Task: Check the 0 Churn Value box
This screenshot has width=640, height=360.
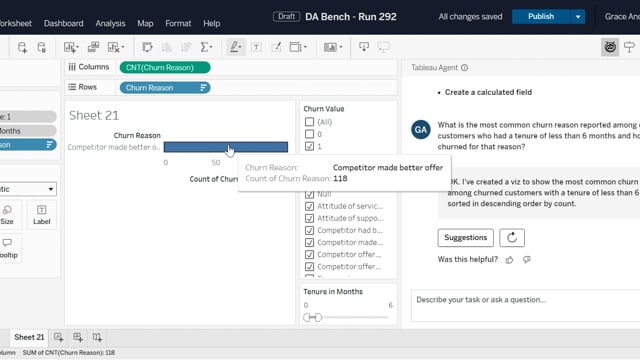Action: (309, 134)
